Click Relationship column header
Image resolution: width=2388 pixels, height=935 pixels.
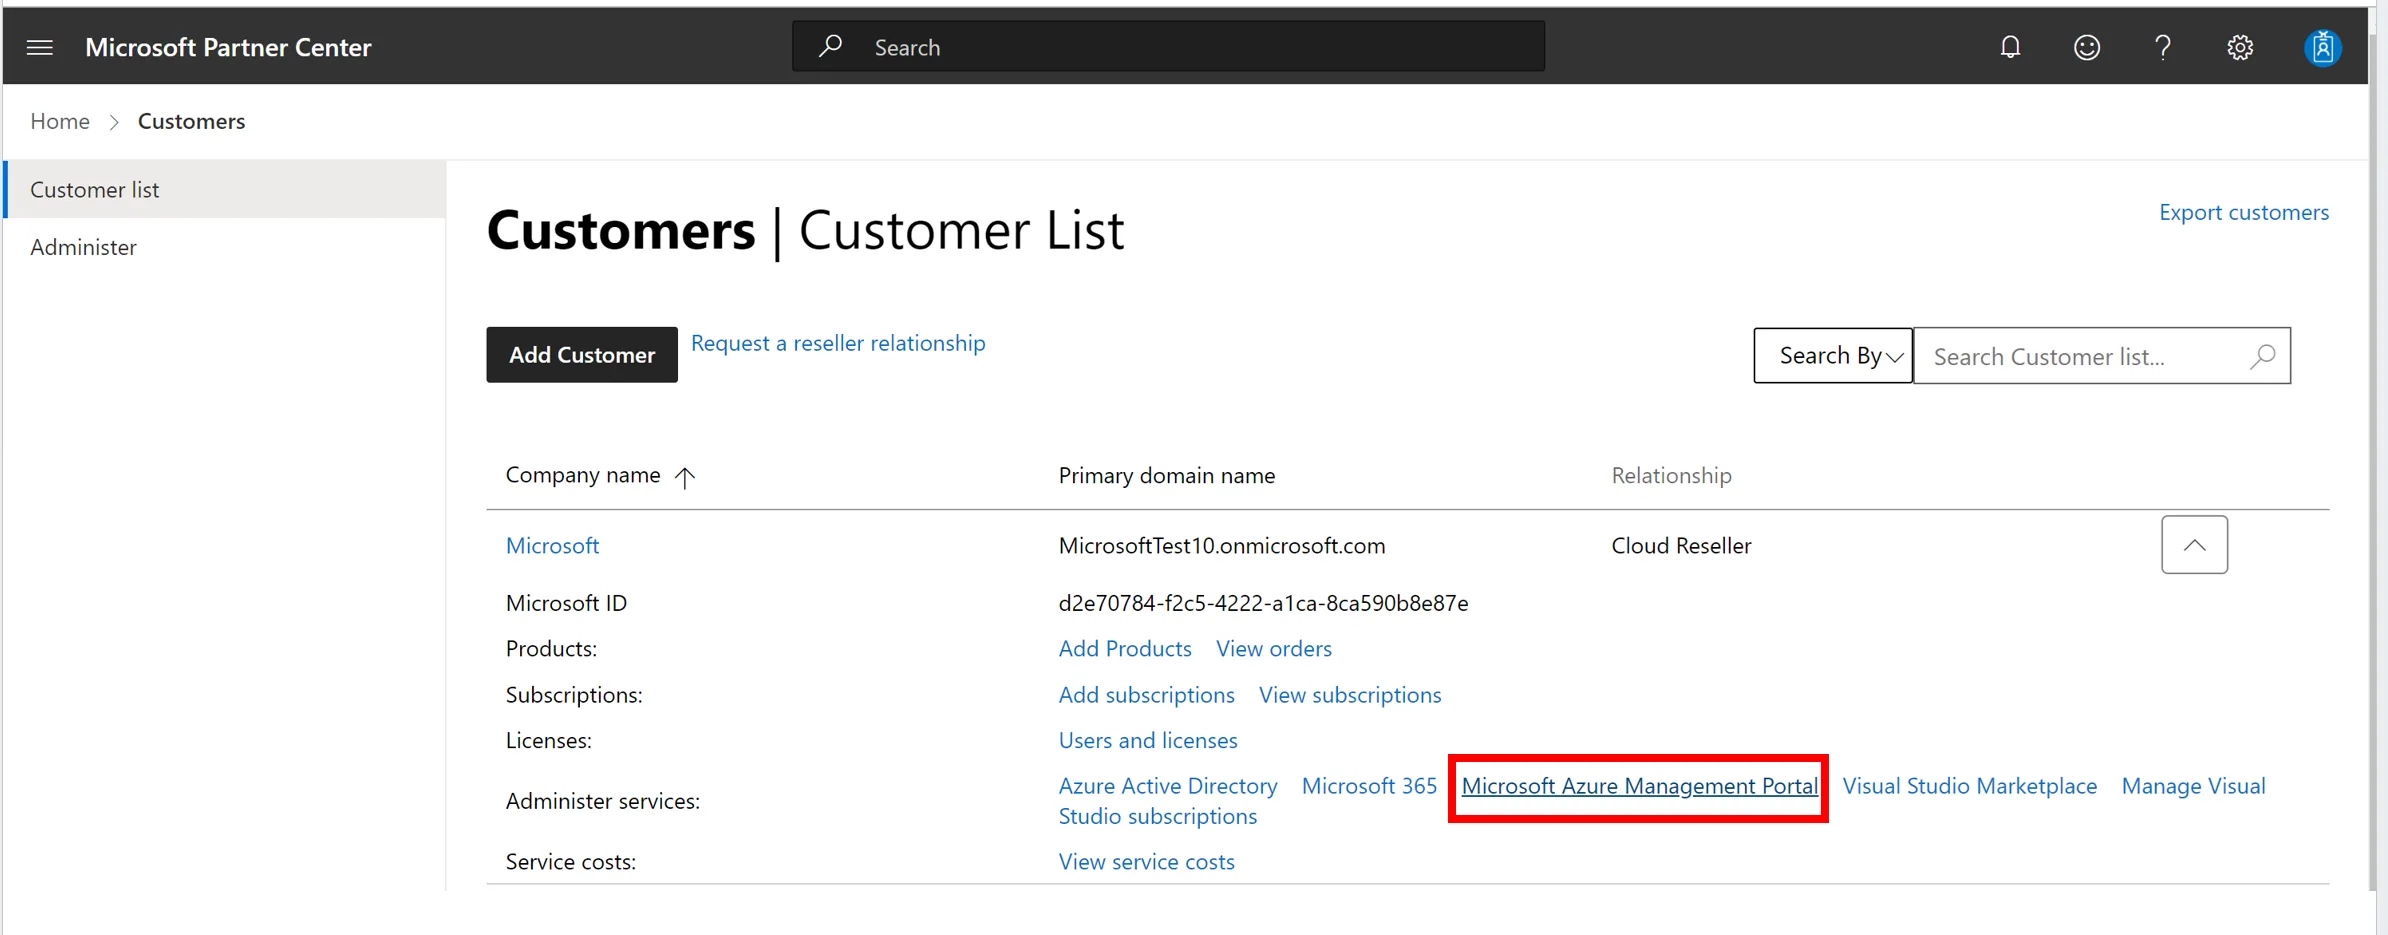point(1672,475)
